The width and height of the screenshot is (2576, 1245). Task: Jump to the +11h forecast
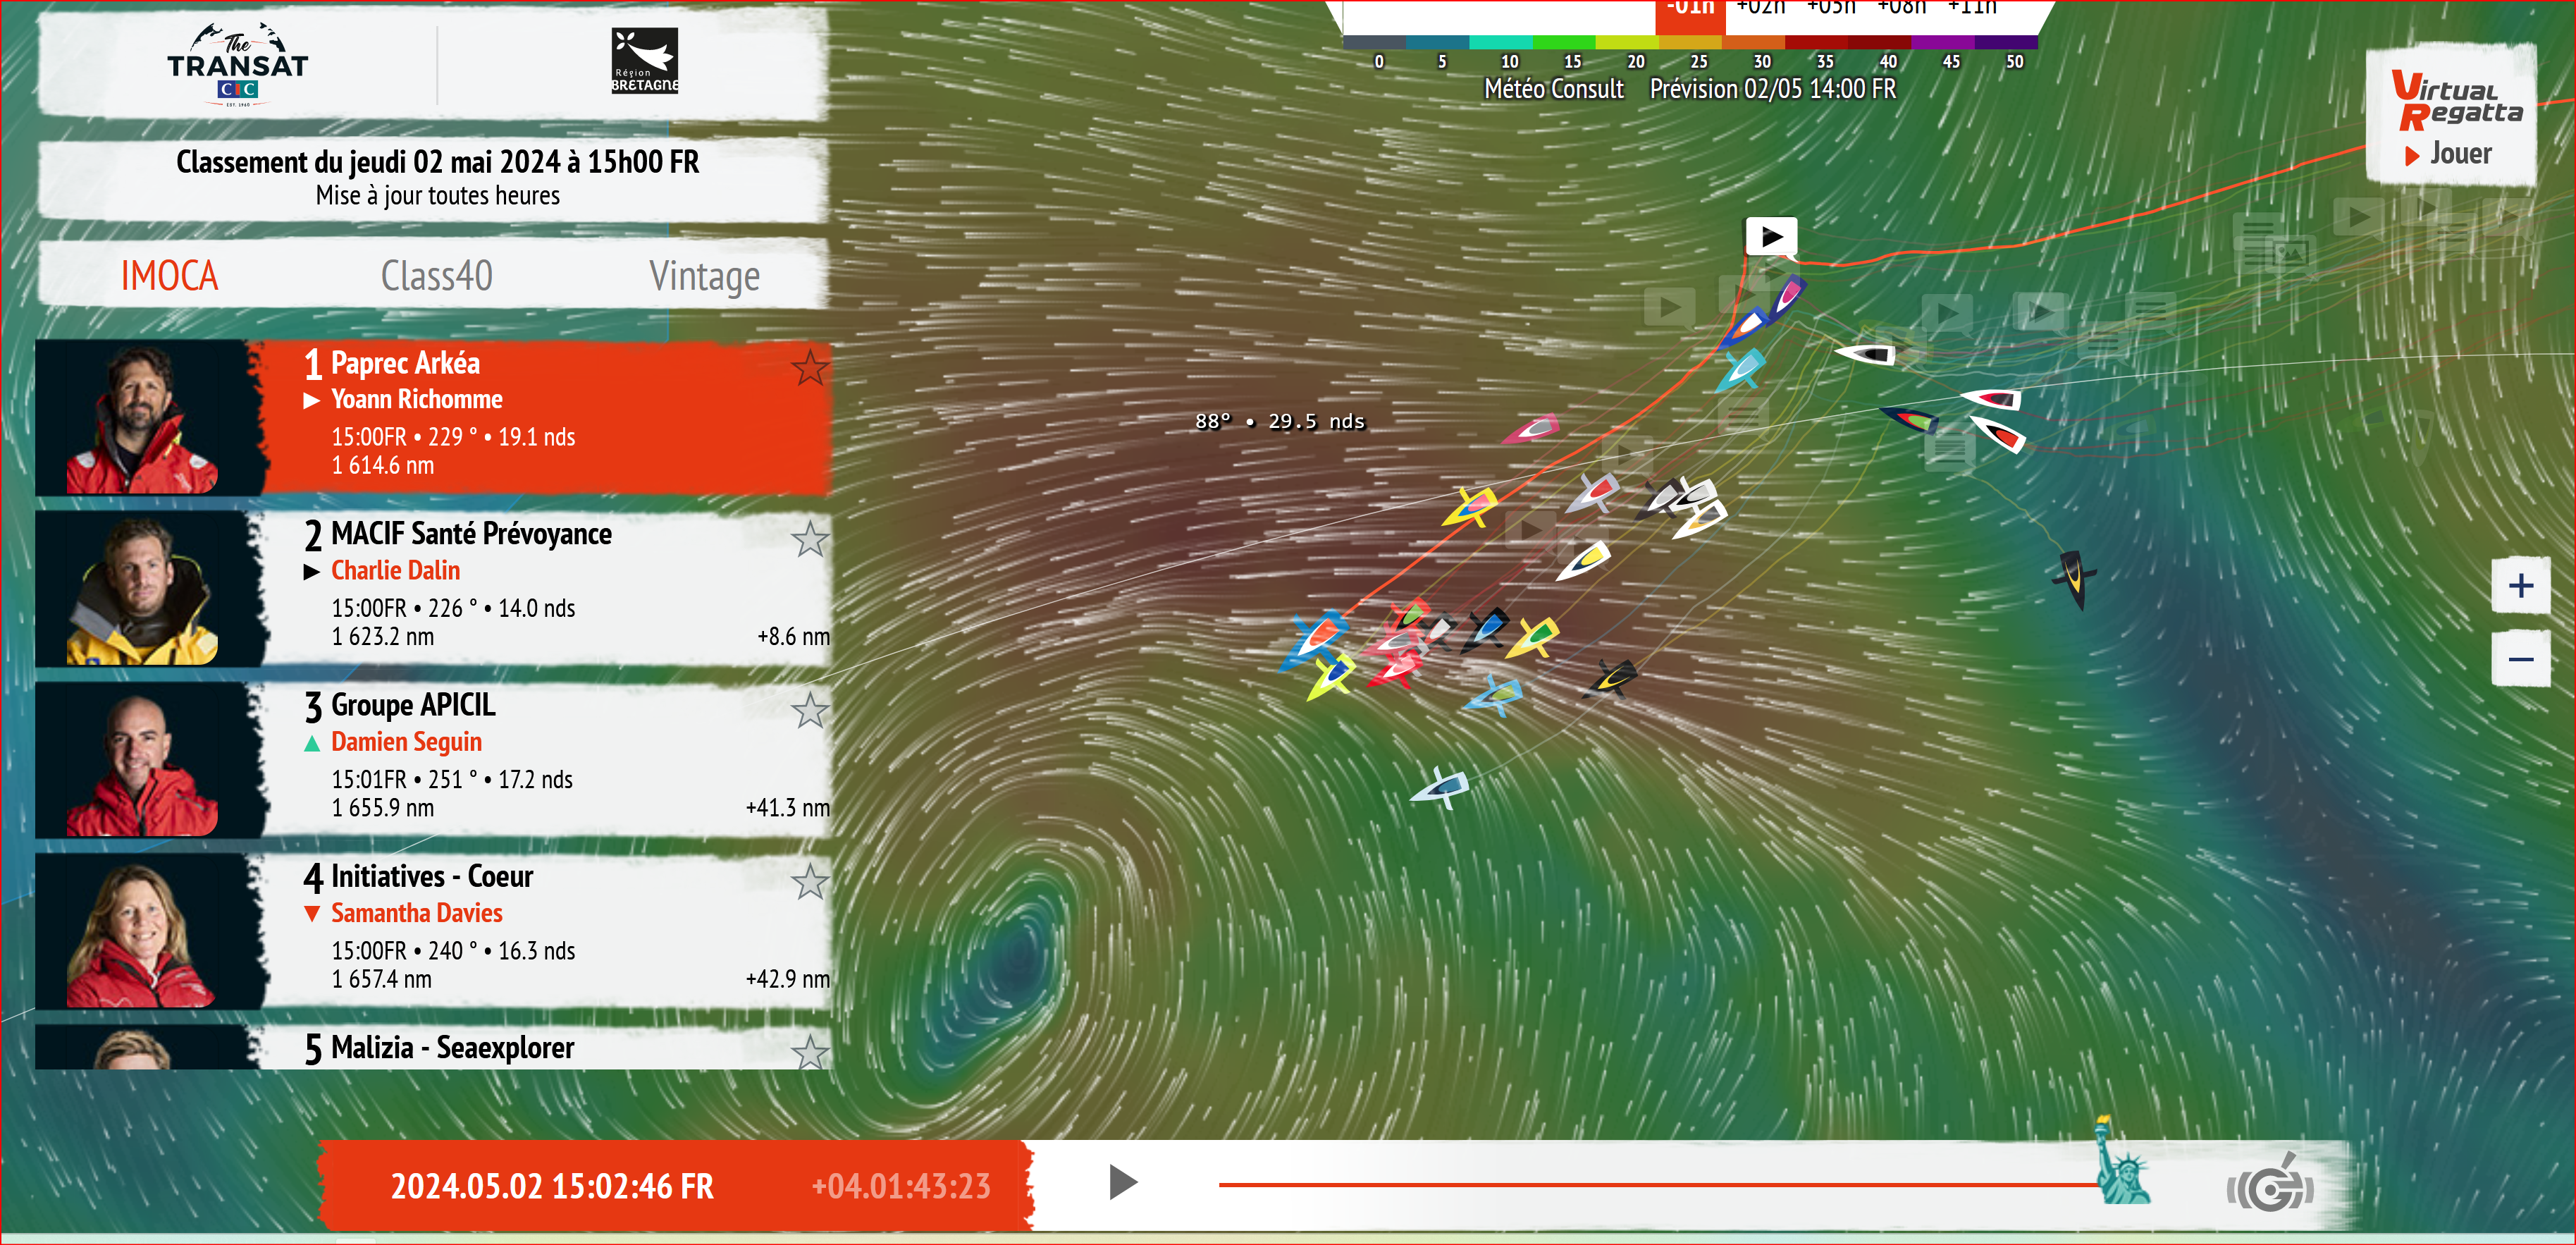pos(1972,8)
